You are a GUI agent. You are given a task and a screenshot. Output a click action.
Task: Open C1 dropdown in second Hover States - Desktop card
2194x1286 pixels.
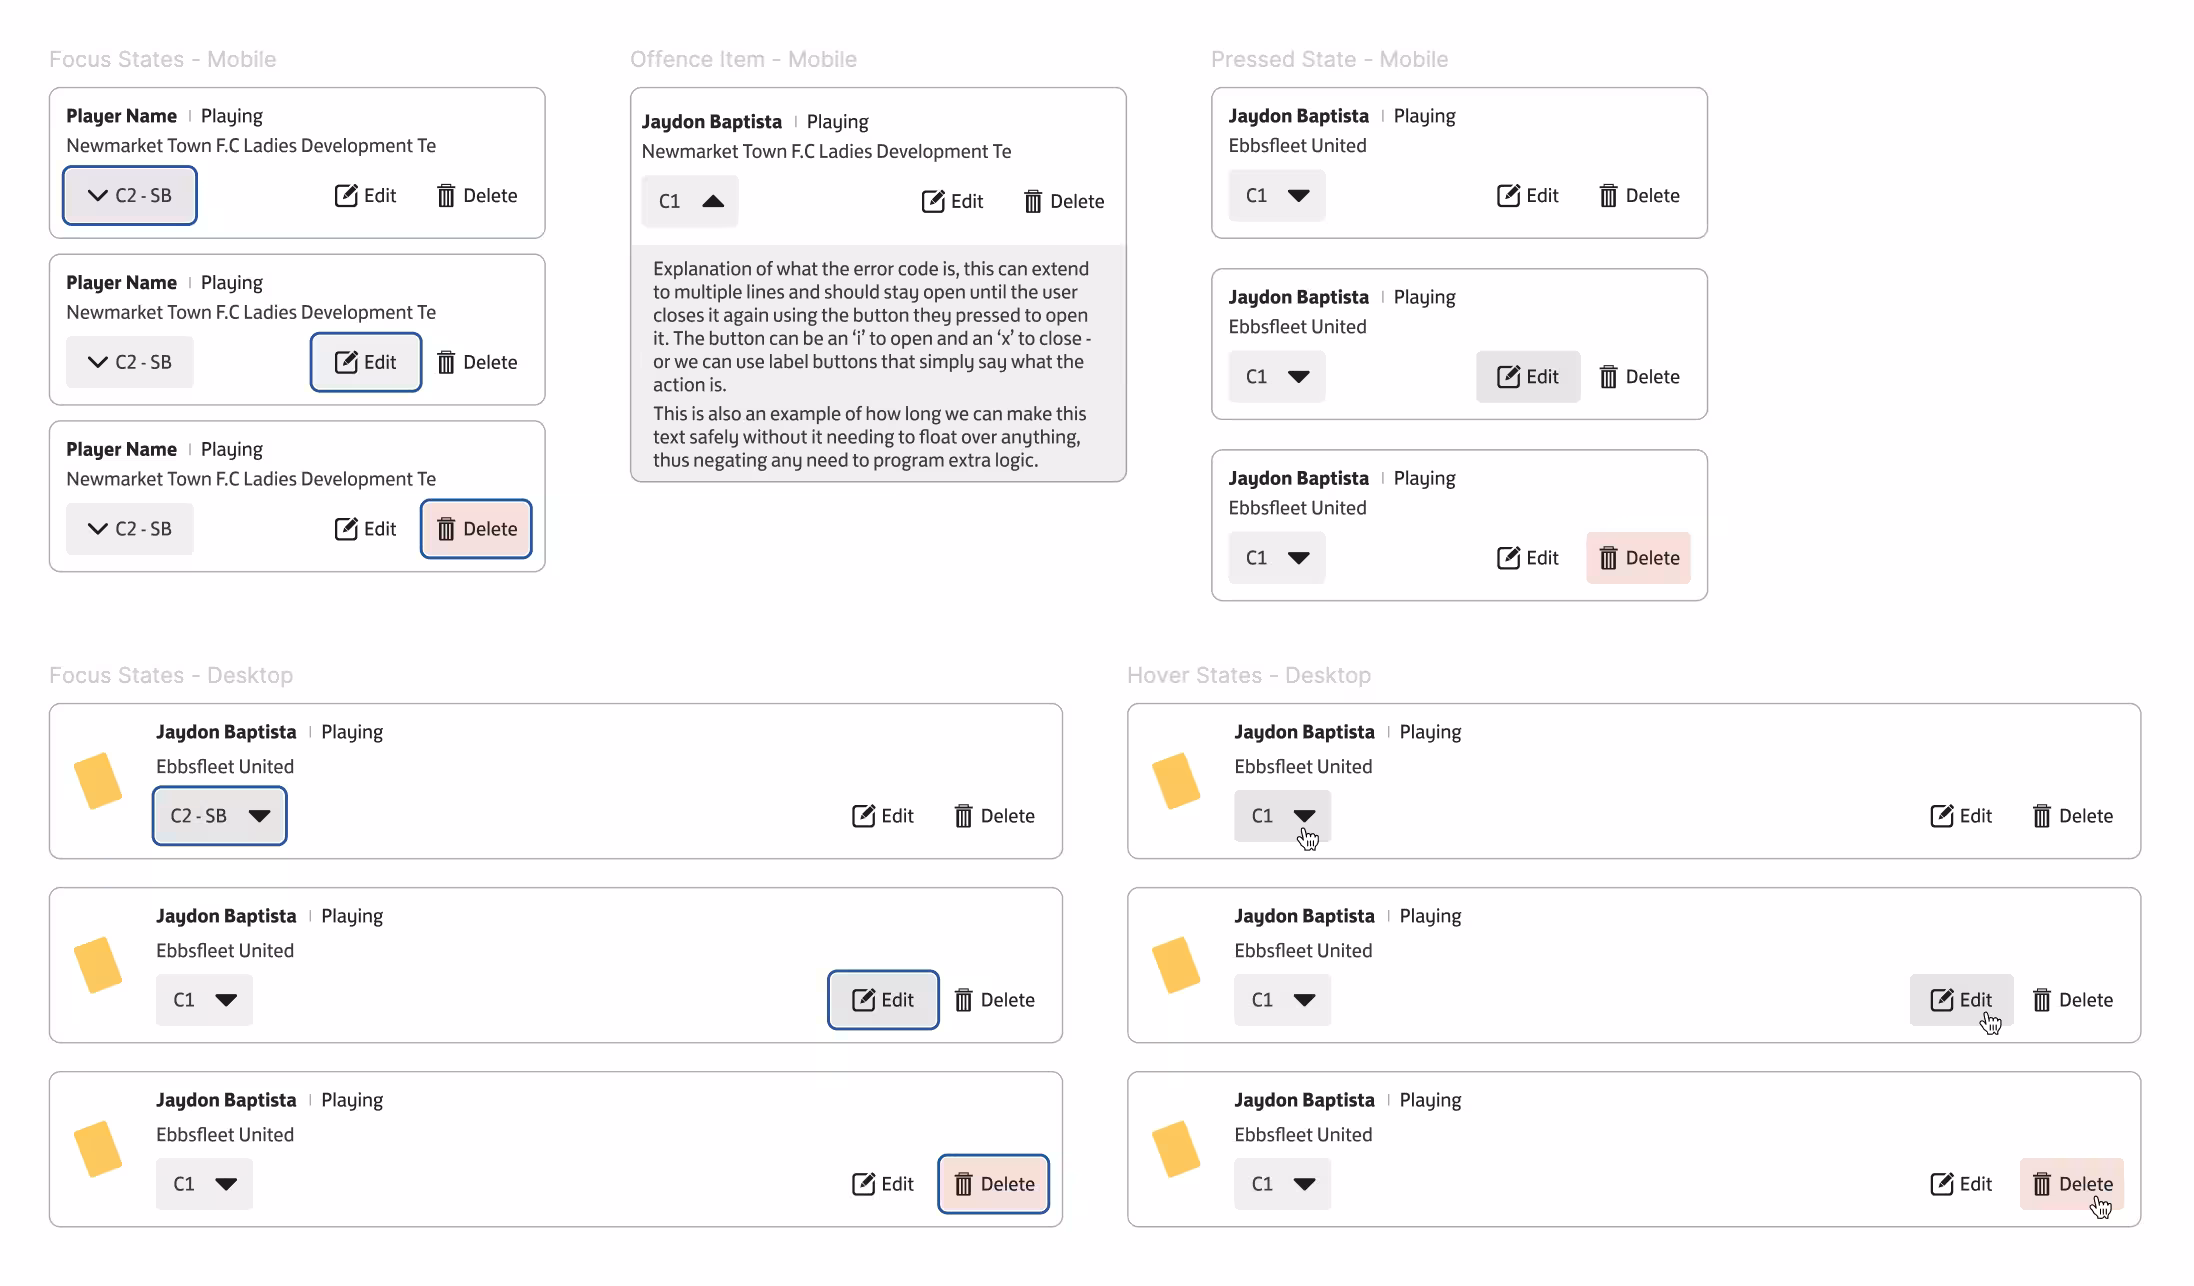click(1282, 999)
